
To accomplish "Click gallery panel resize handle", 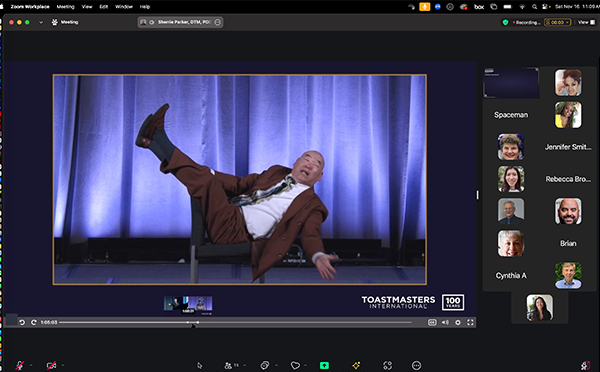I will (478, 195).
